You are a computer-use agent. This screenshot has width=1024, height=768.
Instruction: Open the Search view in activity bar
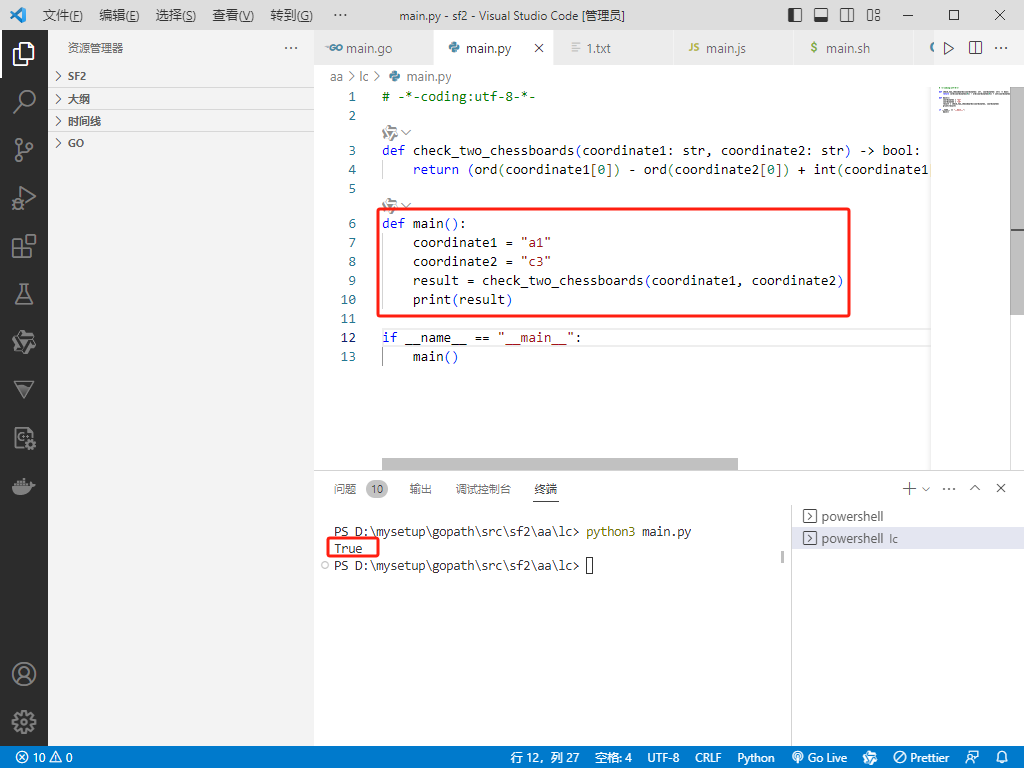(x=24, y=102)
